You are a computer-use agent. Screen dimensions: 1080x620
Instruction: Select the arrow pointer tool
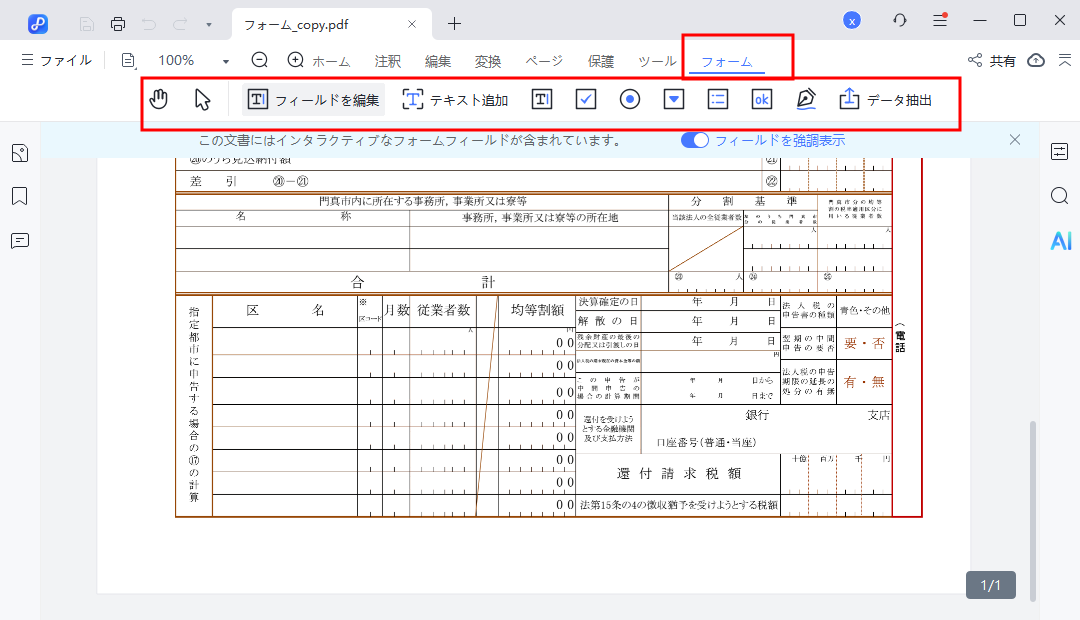pyautogui.click(x=203, y=99)
